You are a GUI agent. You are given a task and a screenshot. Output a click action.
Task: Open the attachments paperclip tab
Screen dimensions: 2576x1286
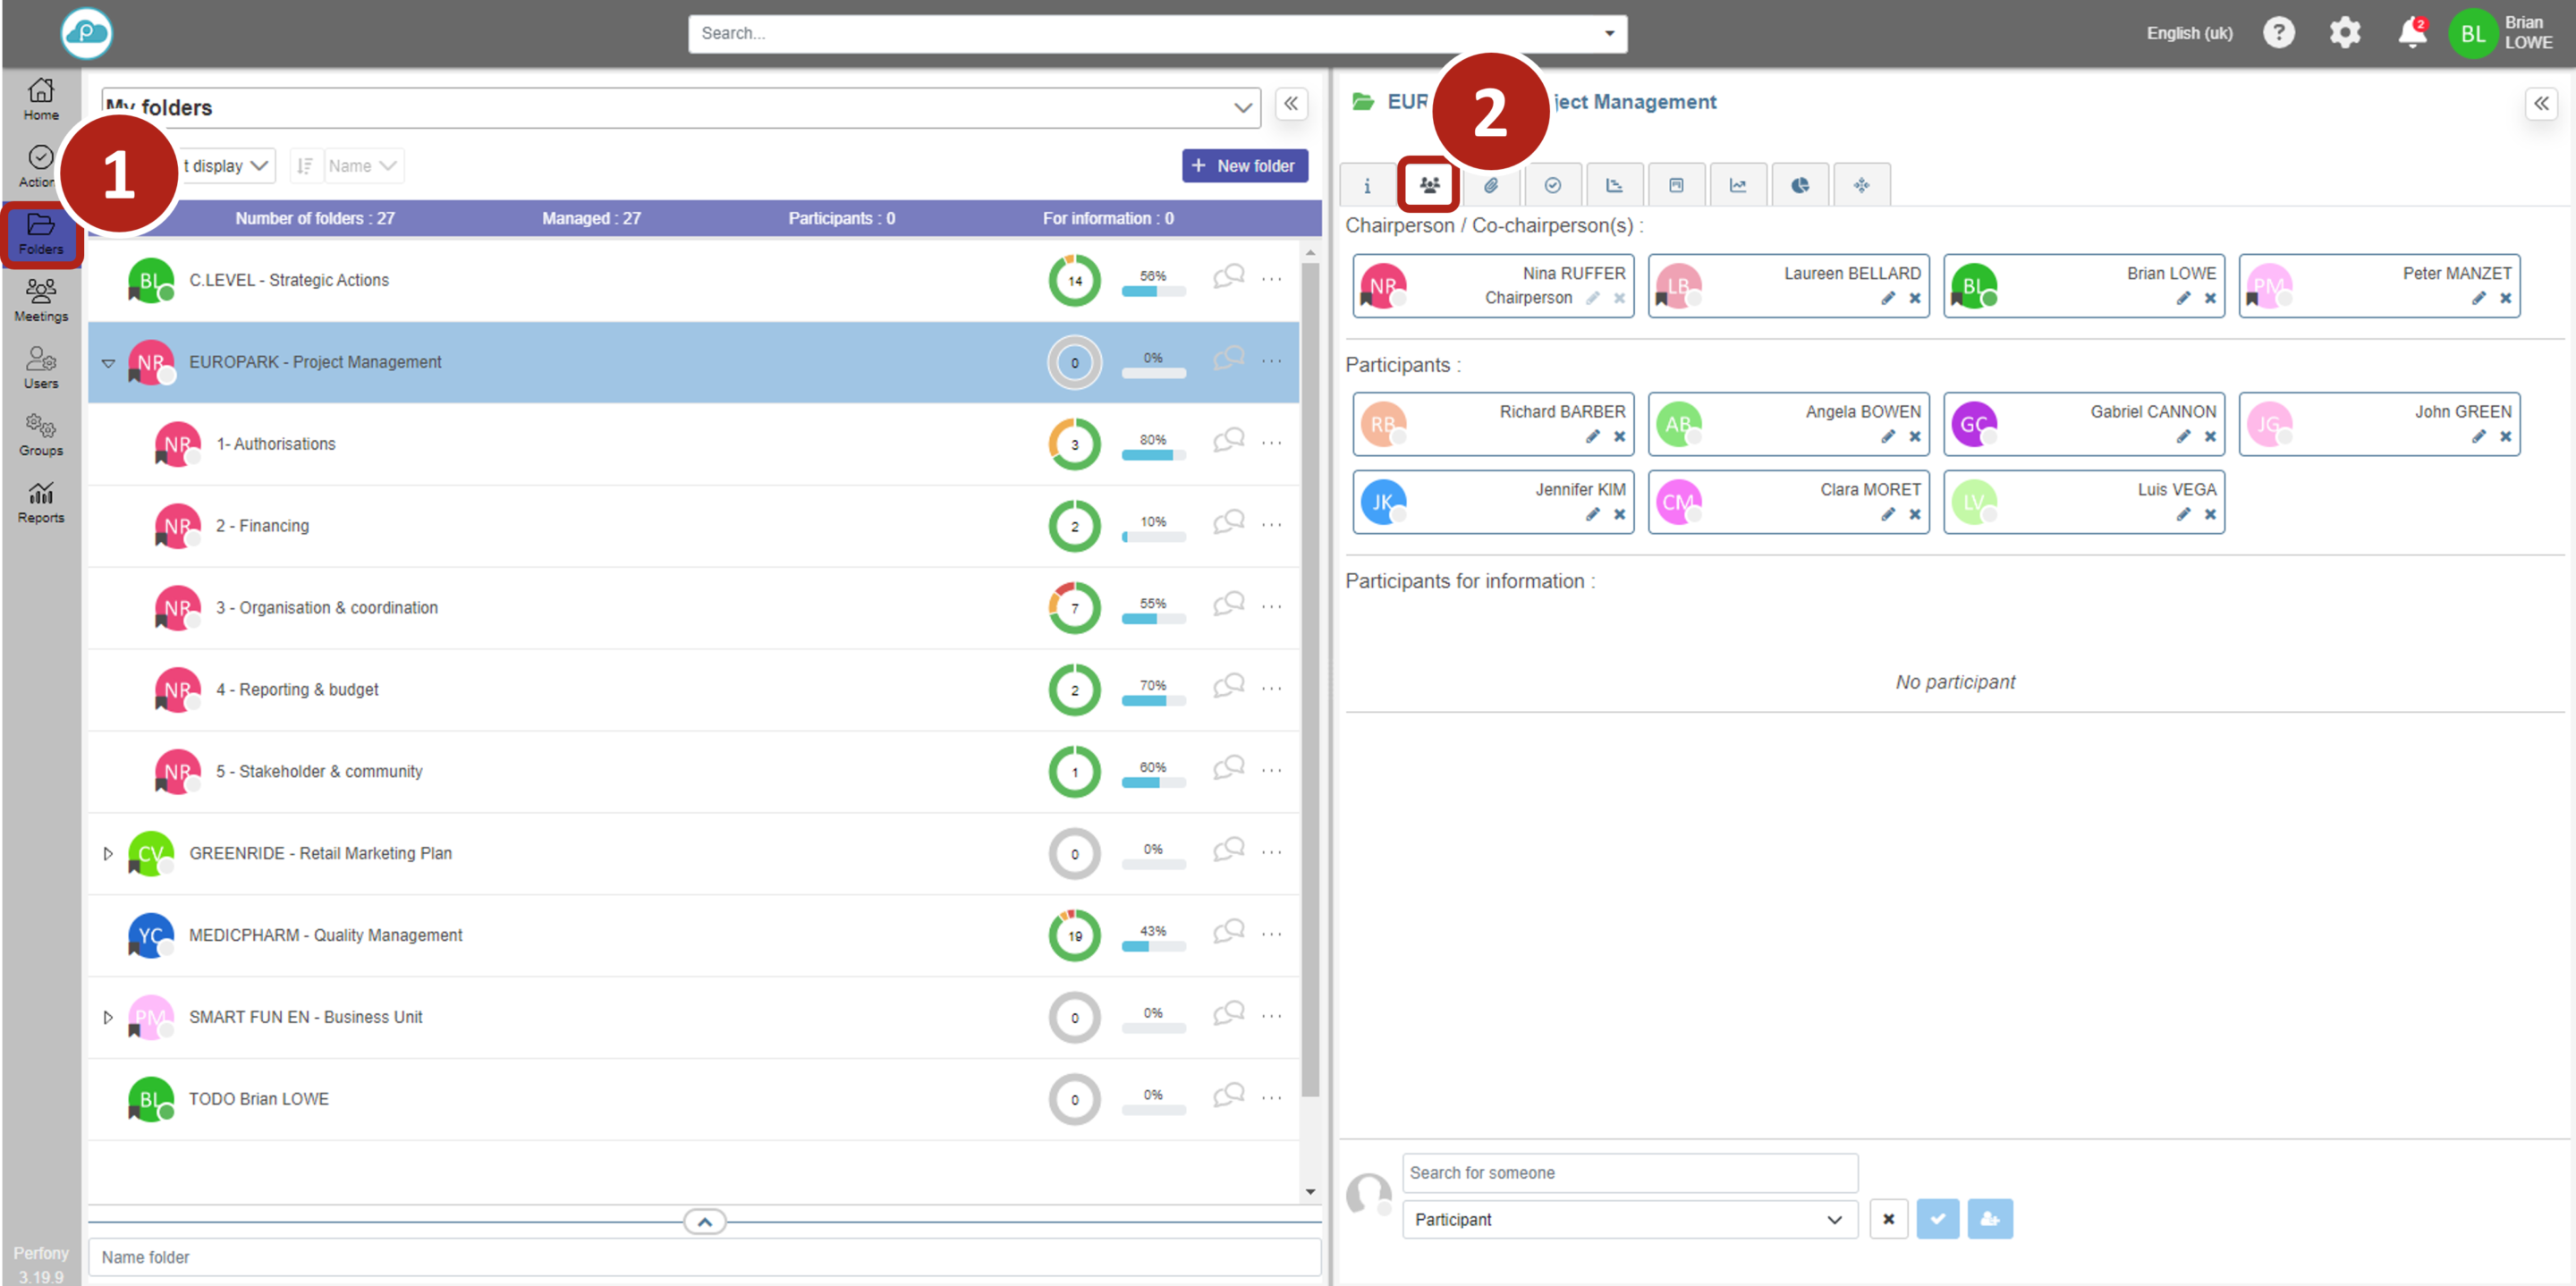[x=1491, y=185]
